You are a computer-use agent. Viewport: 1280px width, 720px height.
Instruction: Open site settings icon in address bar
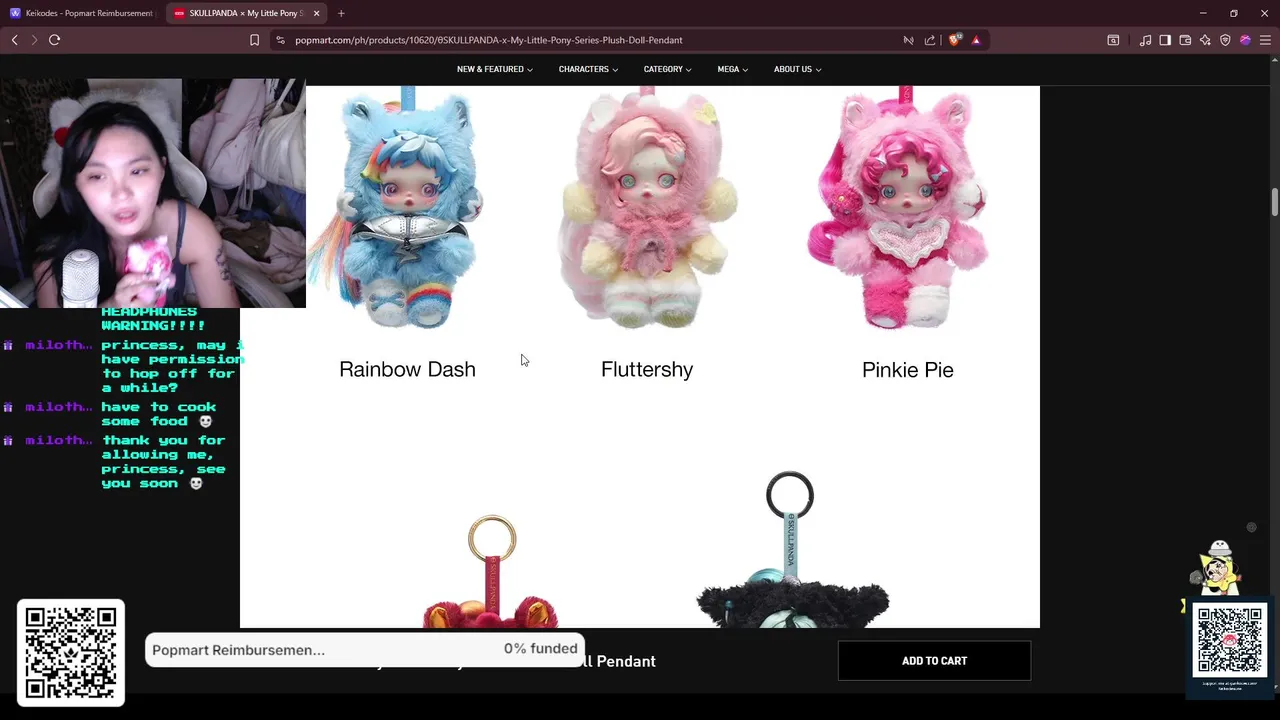click(280, 40)
